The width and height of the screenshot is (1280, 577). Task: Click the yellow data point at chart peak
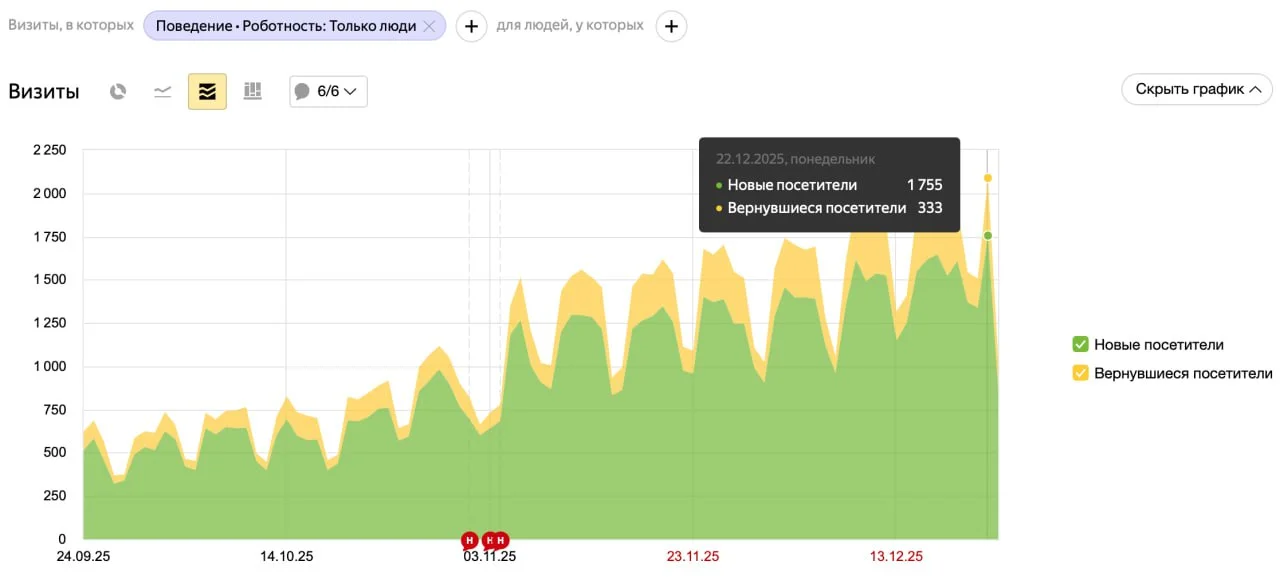click(987, 178)
